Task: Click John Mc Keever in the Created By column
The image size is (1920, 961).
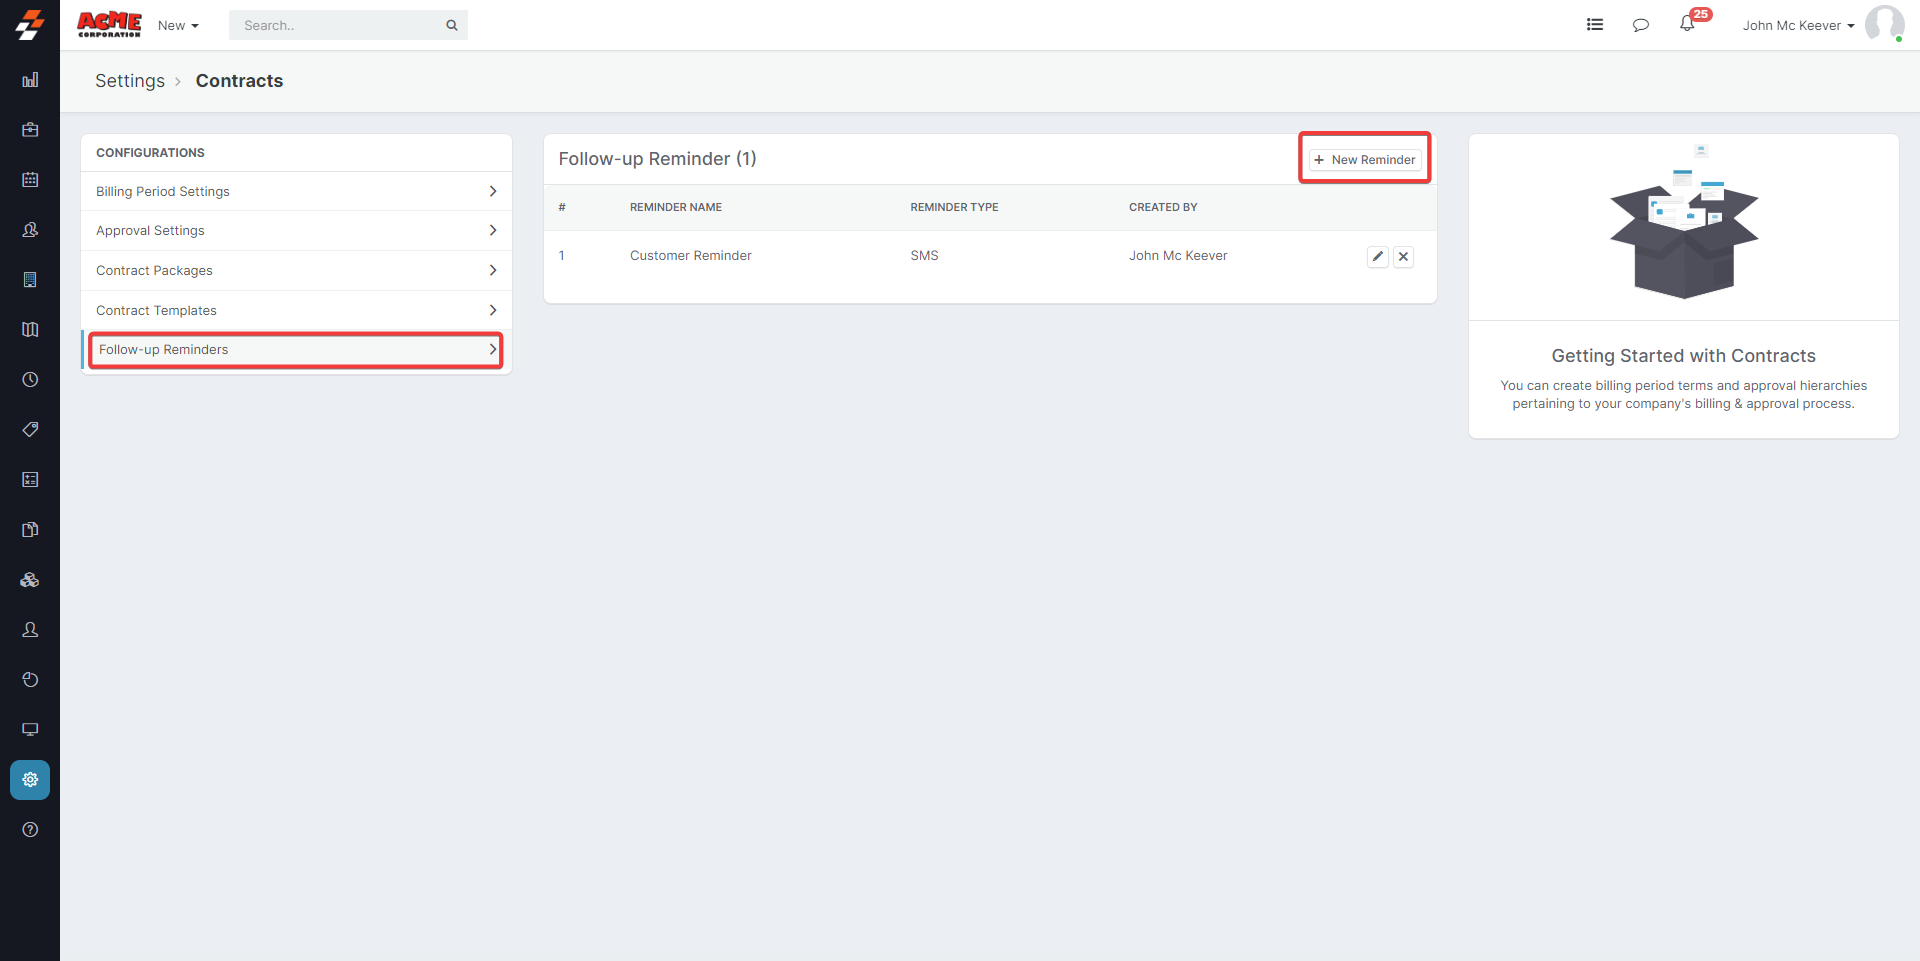Action: [1178, 256]
